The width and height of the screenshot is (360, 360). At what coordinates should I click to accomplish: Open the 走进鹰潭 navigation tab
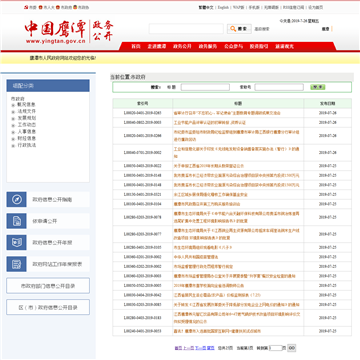157,46
